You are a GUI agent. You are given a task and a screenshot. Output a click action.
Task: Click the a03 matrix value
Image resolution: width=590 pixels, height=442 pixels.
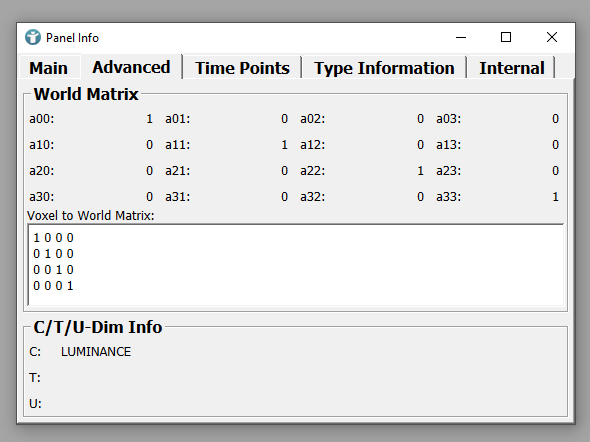tap(555, 119)
